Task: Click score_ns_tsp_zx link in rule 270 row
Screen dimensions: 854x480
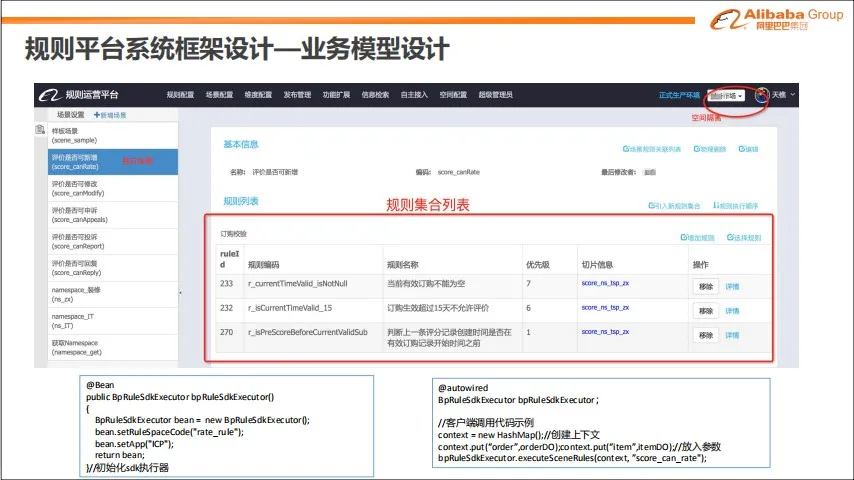Action: [x=605, y=331]
